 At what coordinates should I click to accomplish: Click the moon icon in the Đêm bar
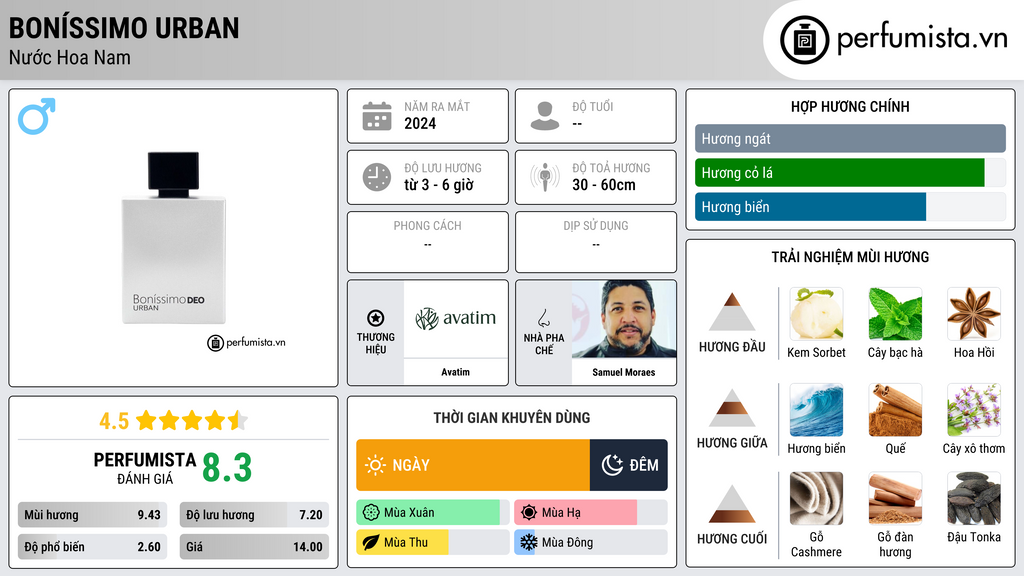point(612,465)
